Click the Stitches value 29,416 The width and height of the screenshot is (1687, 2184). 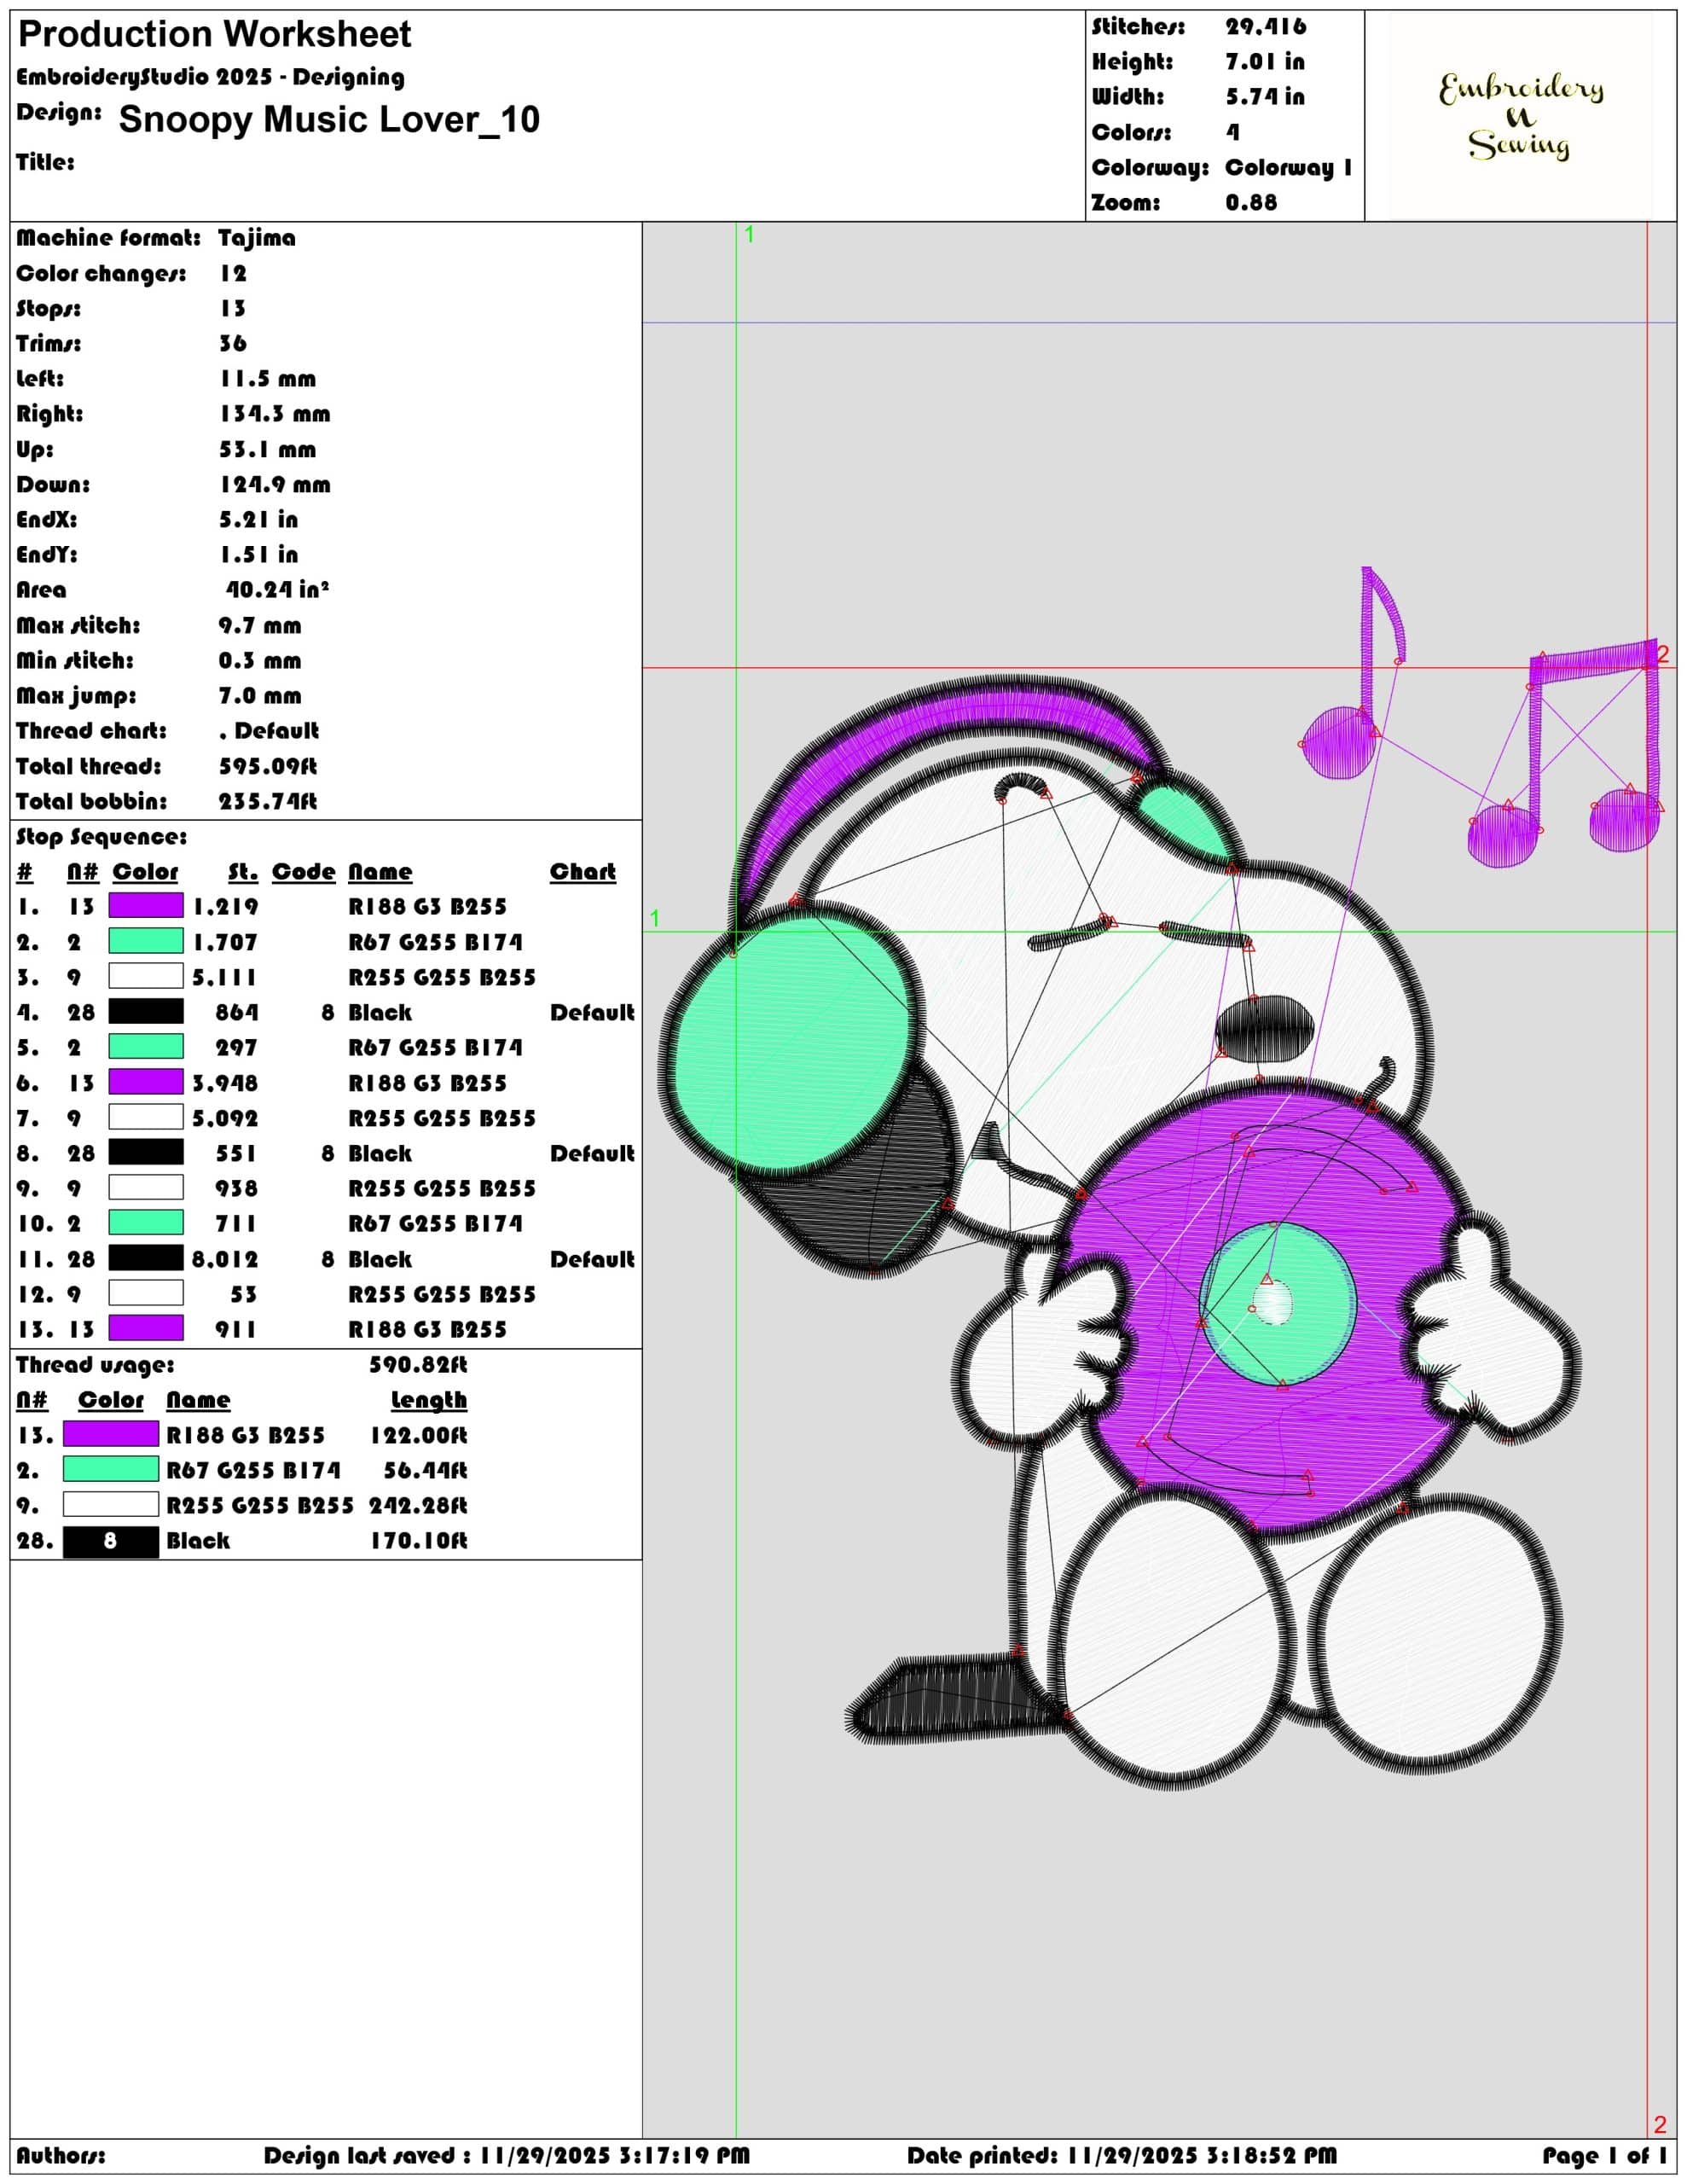click(1266, 27)
